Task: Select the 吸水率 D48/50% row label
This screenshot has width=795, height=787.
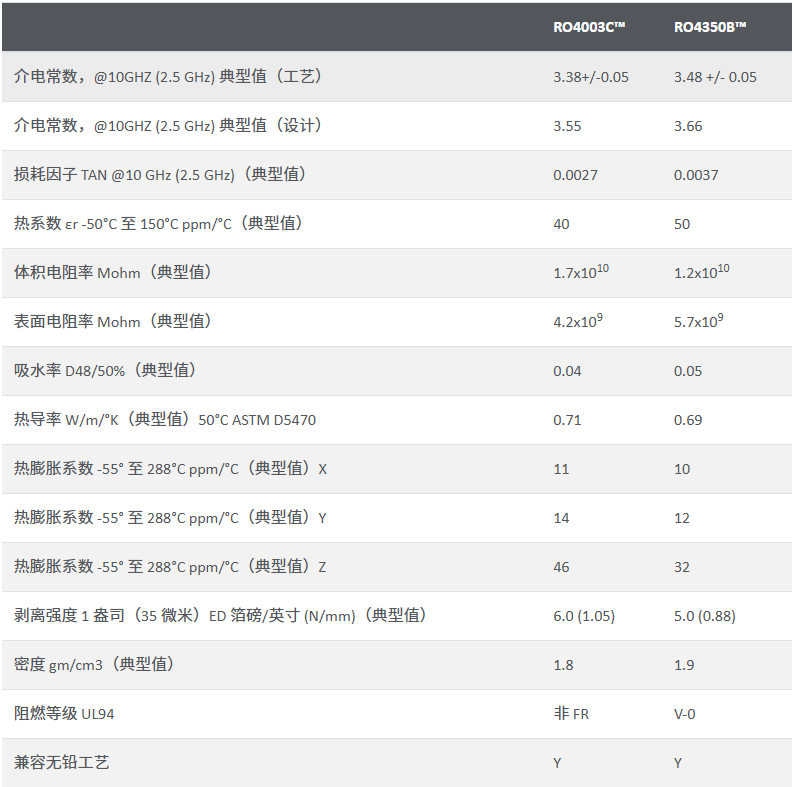Action: (x=104, y=371)
